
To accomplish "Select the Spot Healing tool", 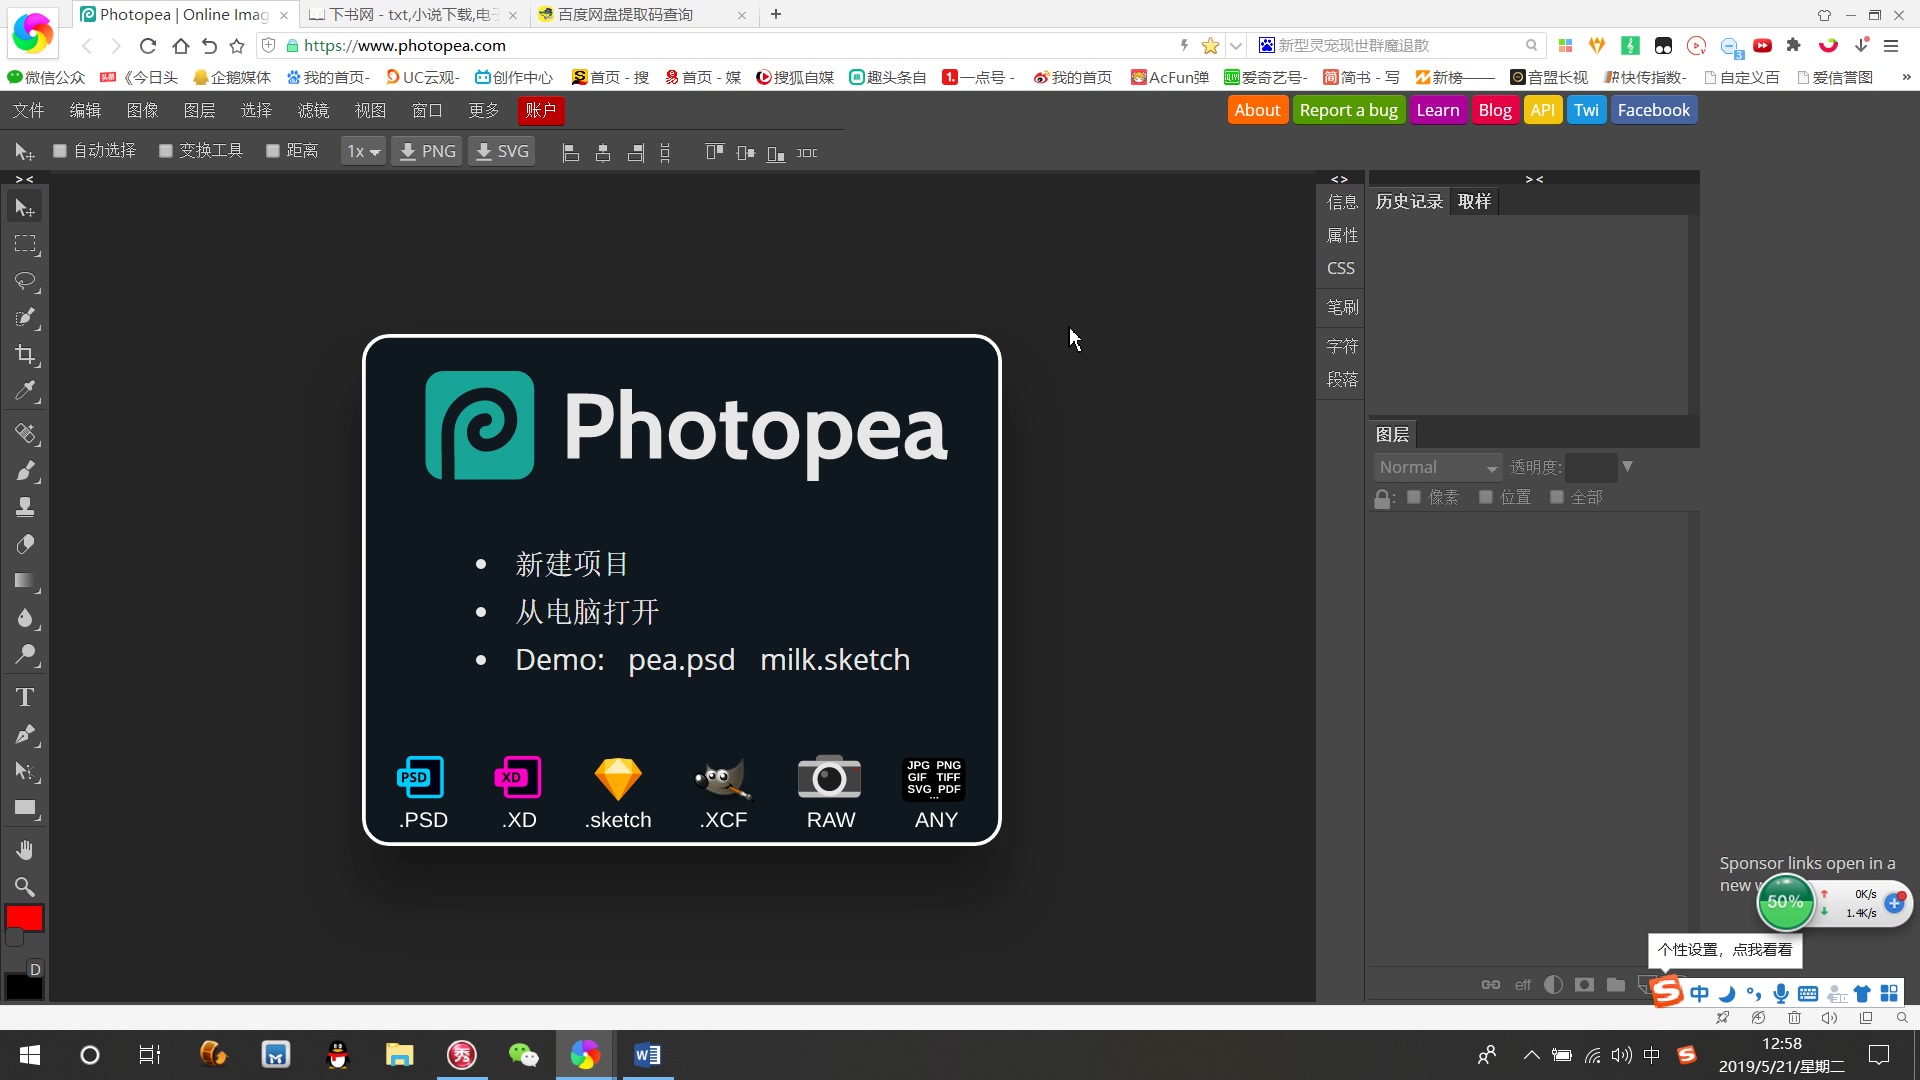I will tap(25, 434).
